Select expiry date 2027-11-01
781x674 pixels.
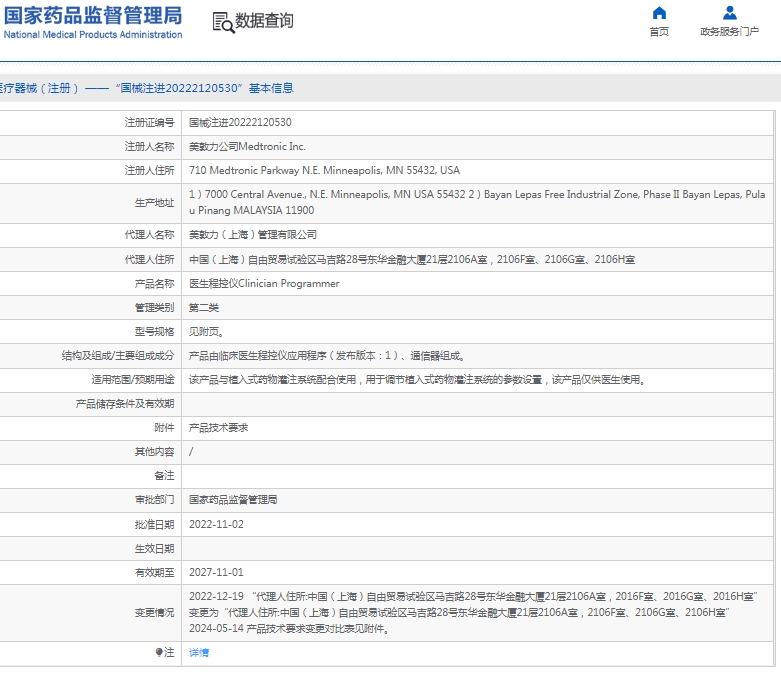216,572
